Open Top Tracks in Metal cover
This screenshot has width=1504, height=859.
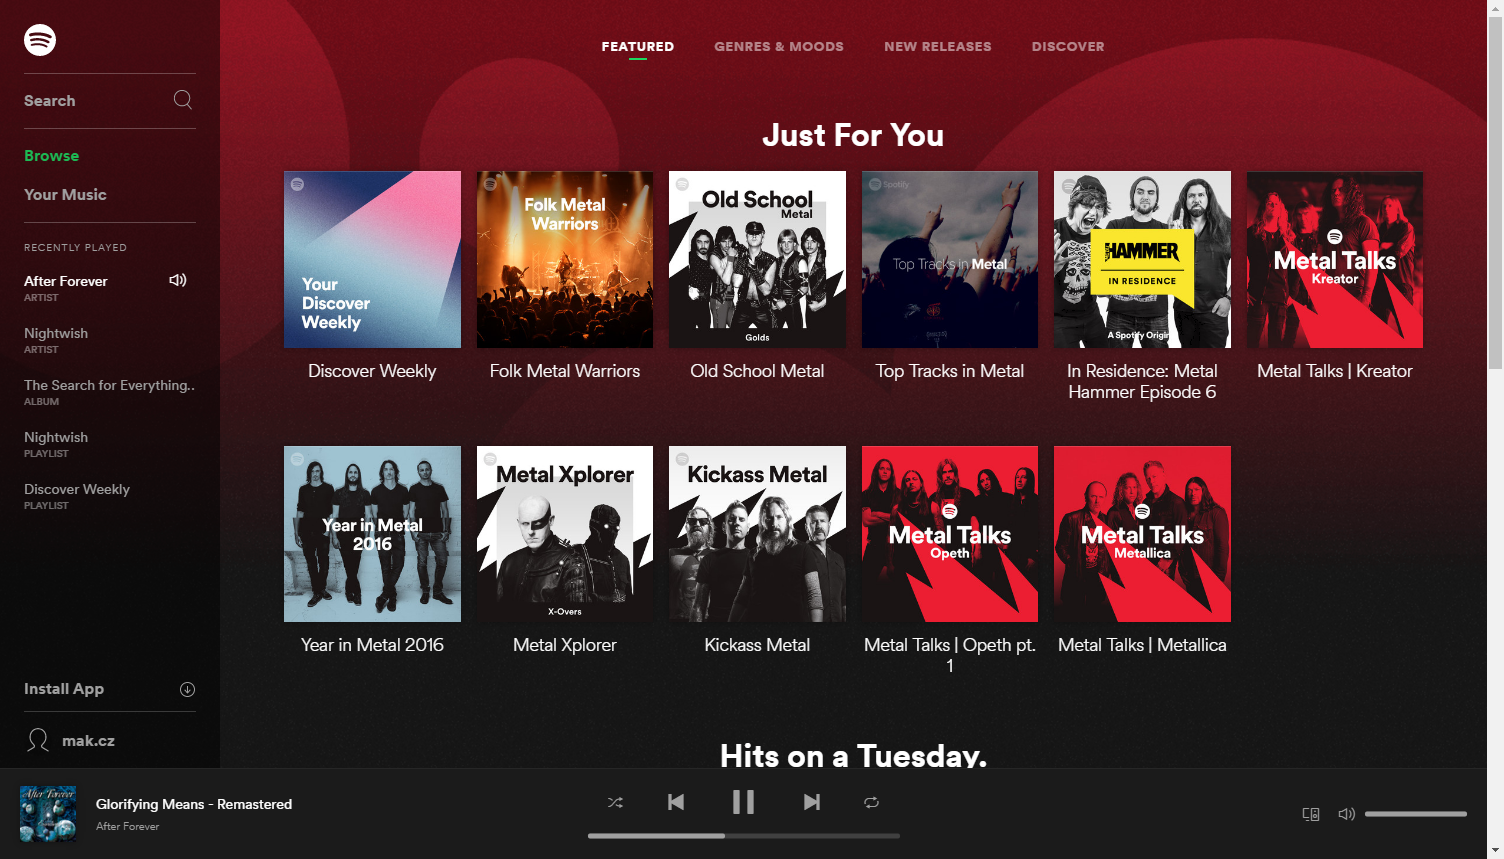point(950,260)
